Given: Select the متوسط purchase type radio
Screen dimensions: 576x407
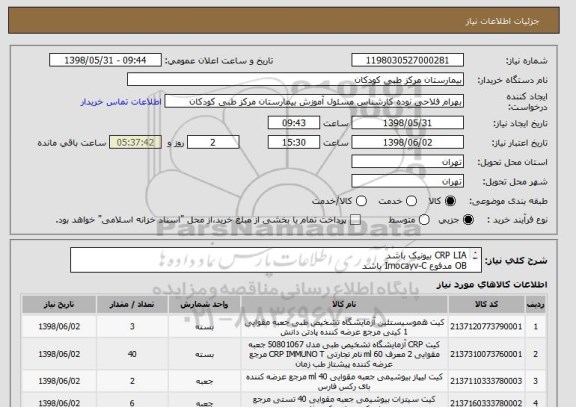Looking at the screenshot, I should click(424, 220).
